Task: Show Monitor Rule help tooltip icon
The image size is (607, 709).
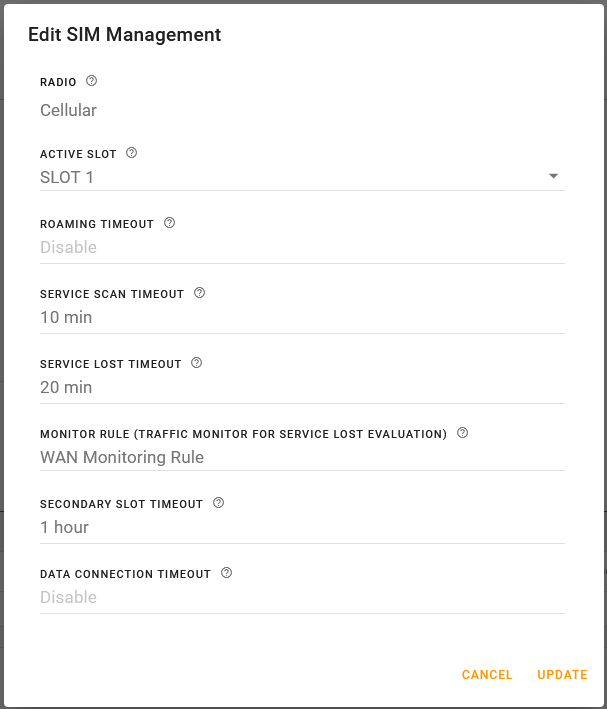Action: click(x=462, y=433)
